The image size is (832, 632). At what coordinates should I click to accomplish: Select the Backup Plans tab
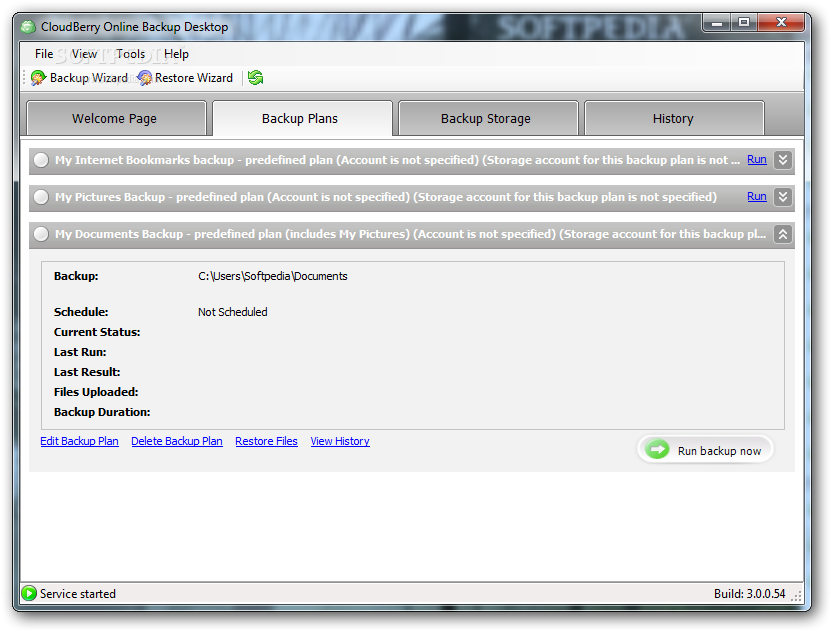tap(301, 118)
